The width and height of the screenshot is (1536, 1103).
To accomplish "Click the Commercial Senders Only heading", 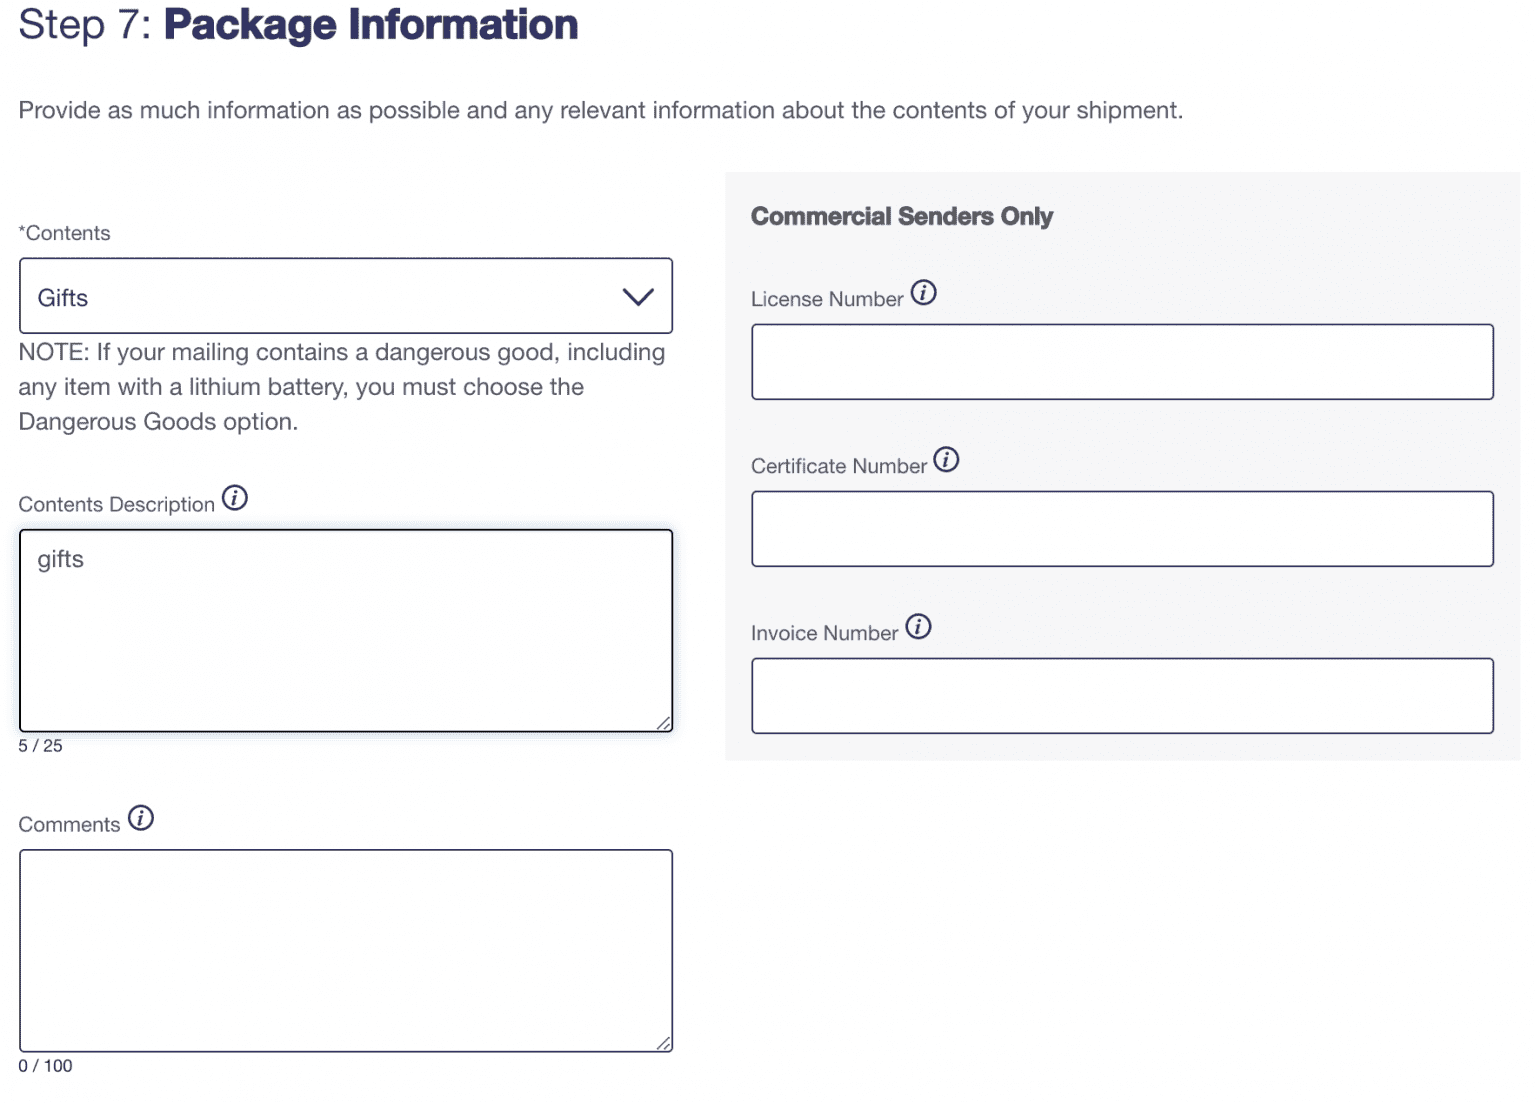I will pos(902,215).
